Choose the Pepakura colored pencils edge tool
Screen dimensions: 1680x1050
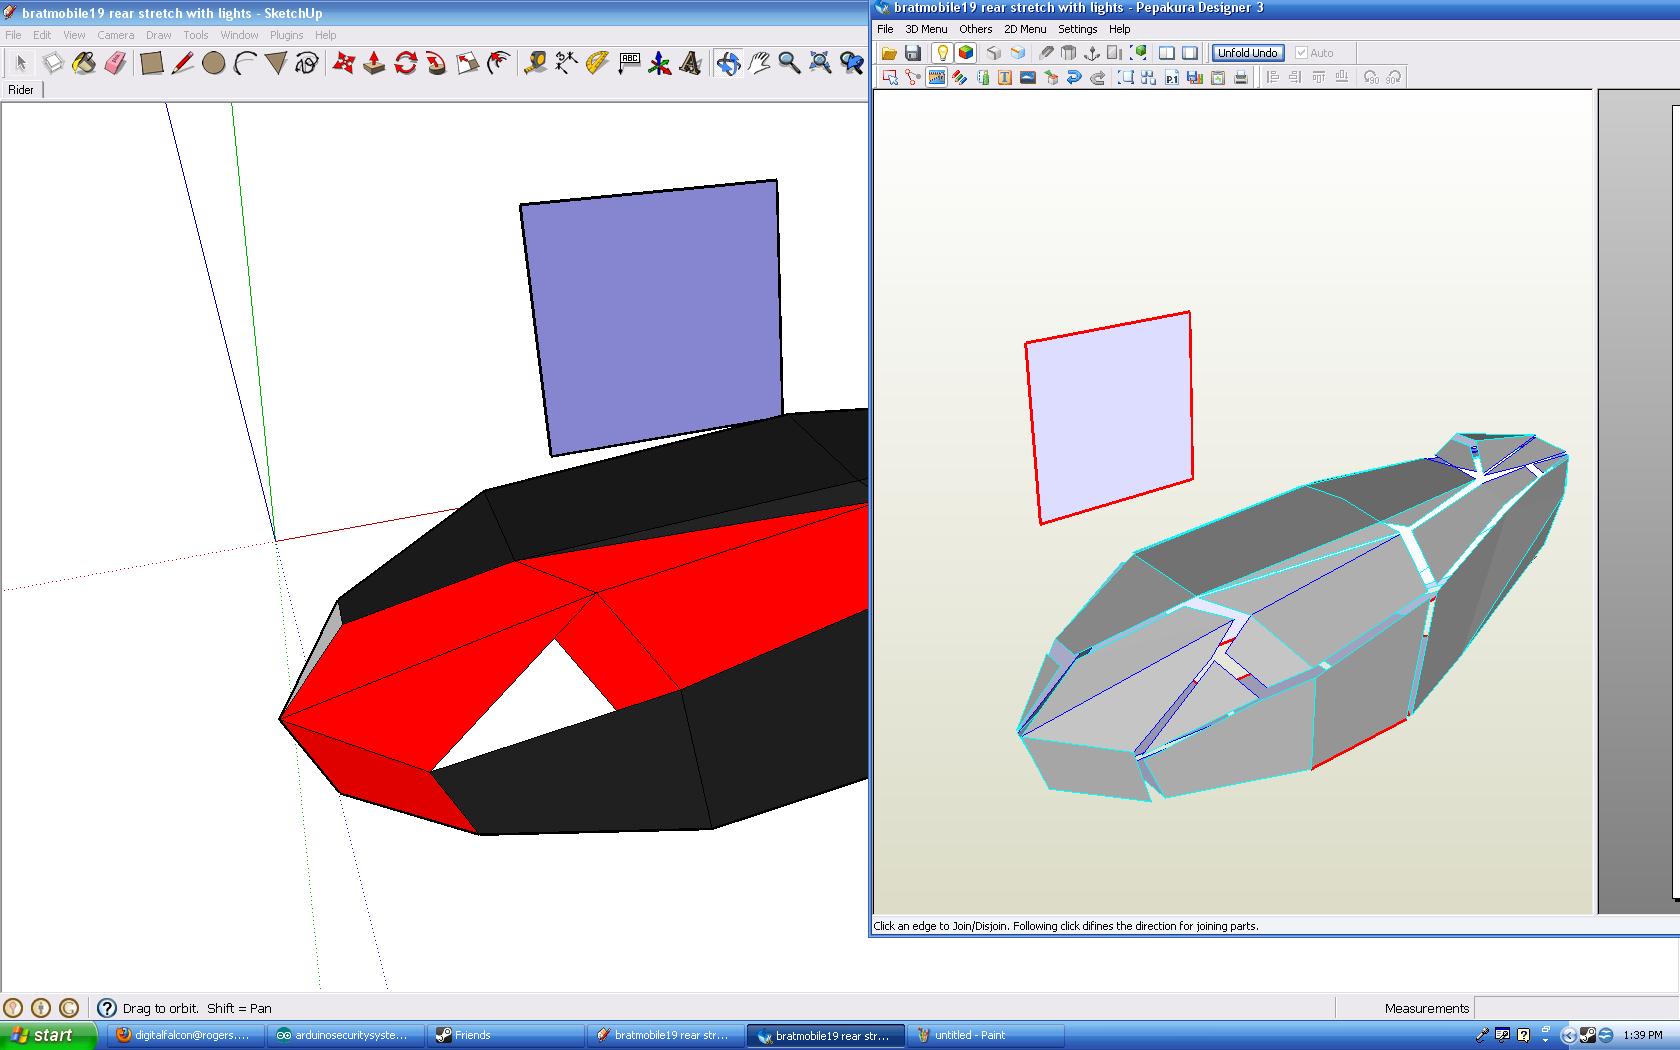point(960,77)
